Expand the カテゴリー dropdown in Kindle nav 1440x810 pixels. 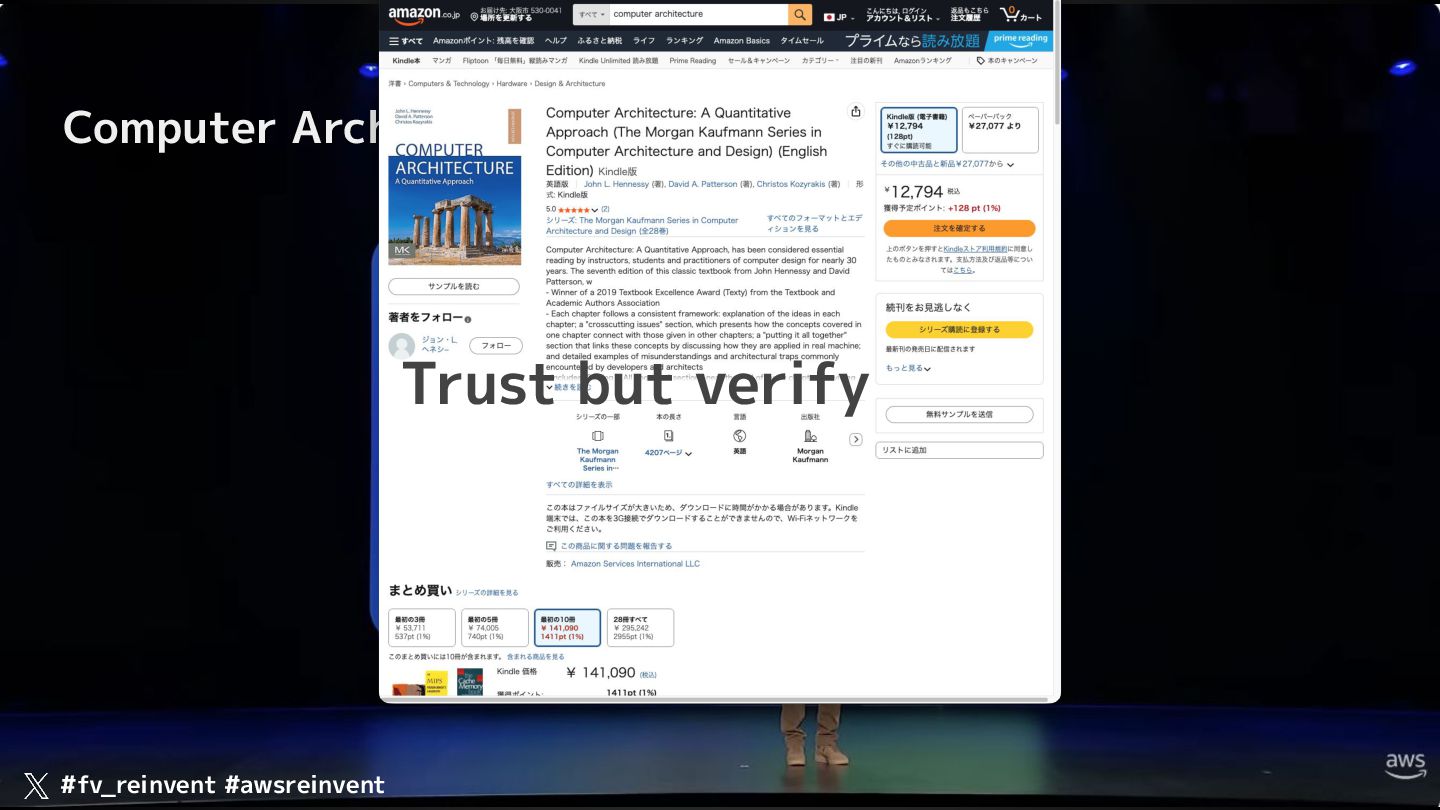pyautogui.click(x=820, y=60)
